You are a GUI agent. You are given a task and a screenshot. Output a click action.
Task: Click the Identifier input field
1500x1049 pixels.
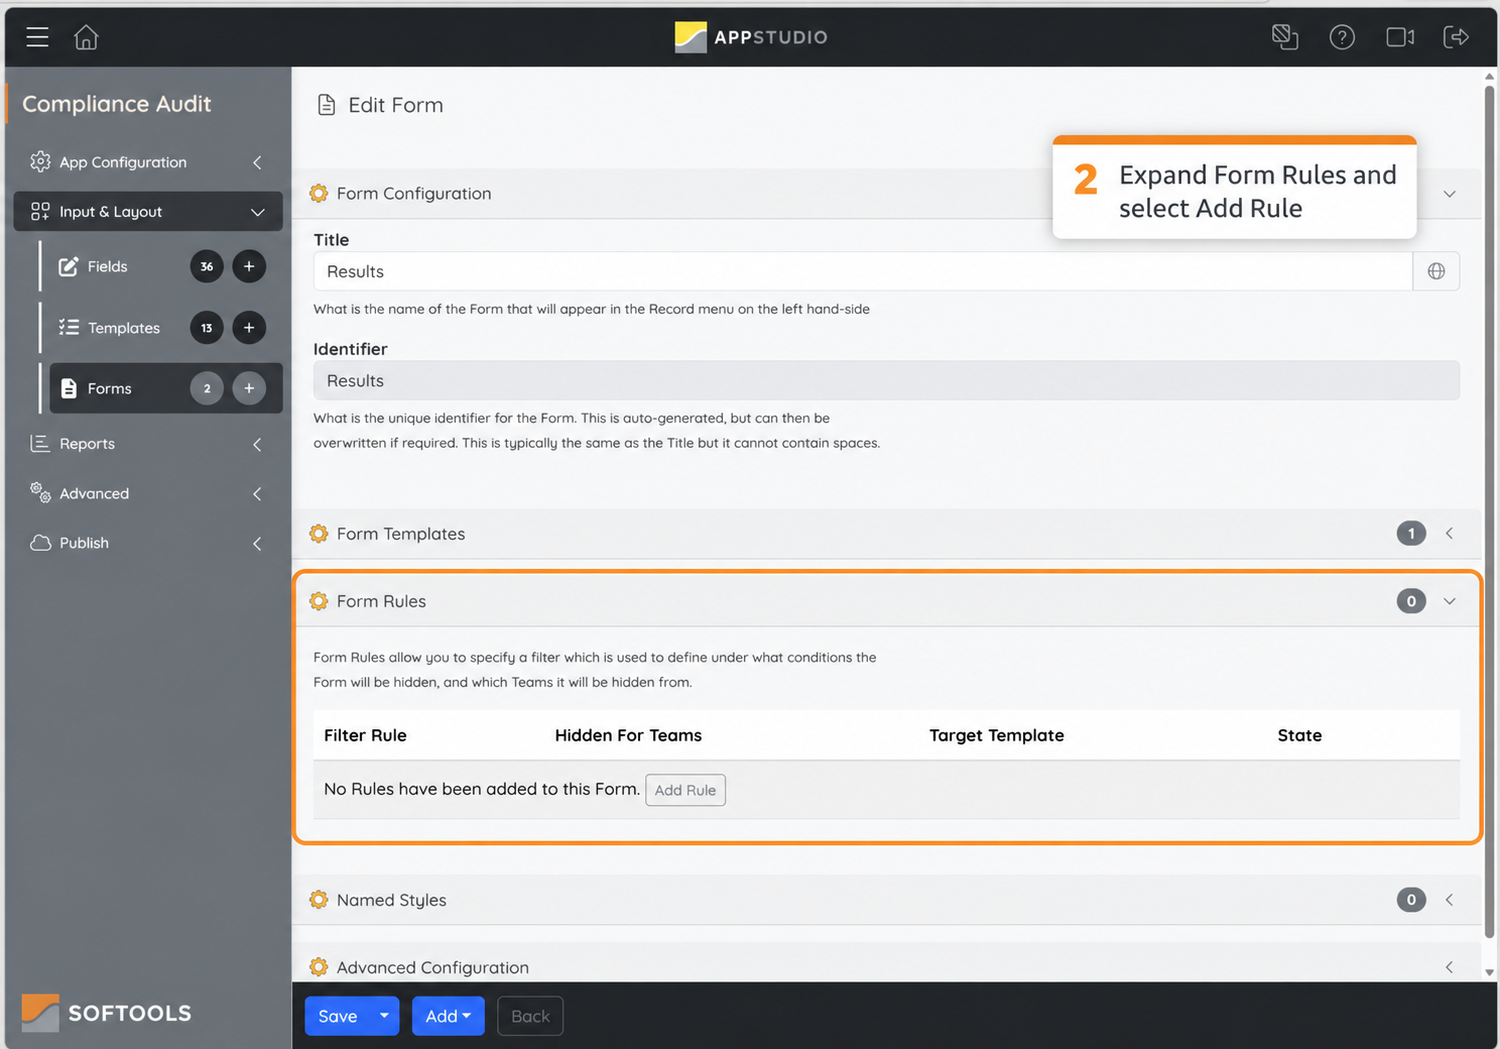(x=886, y=381)
